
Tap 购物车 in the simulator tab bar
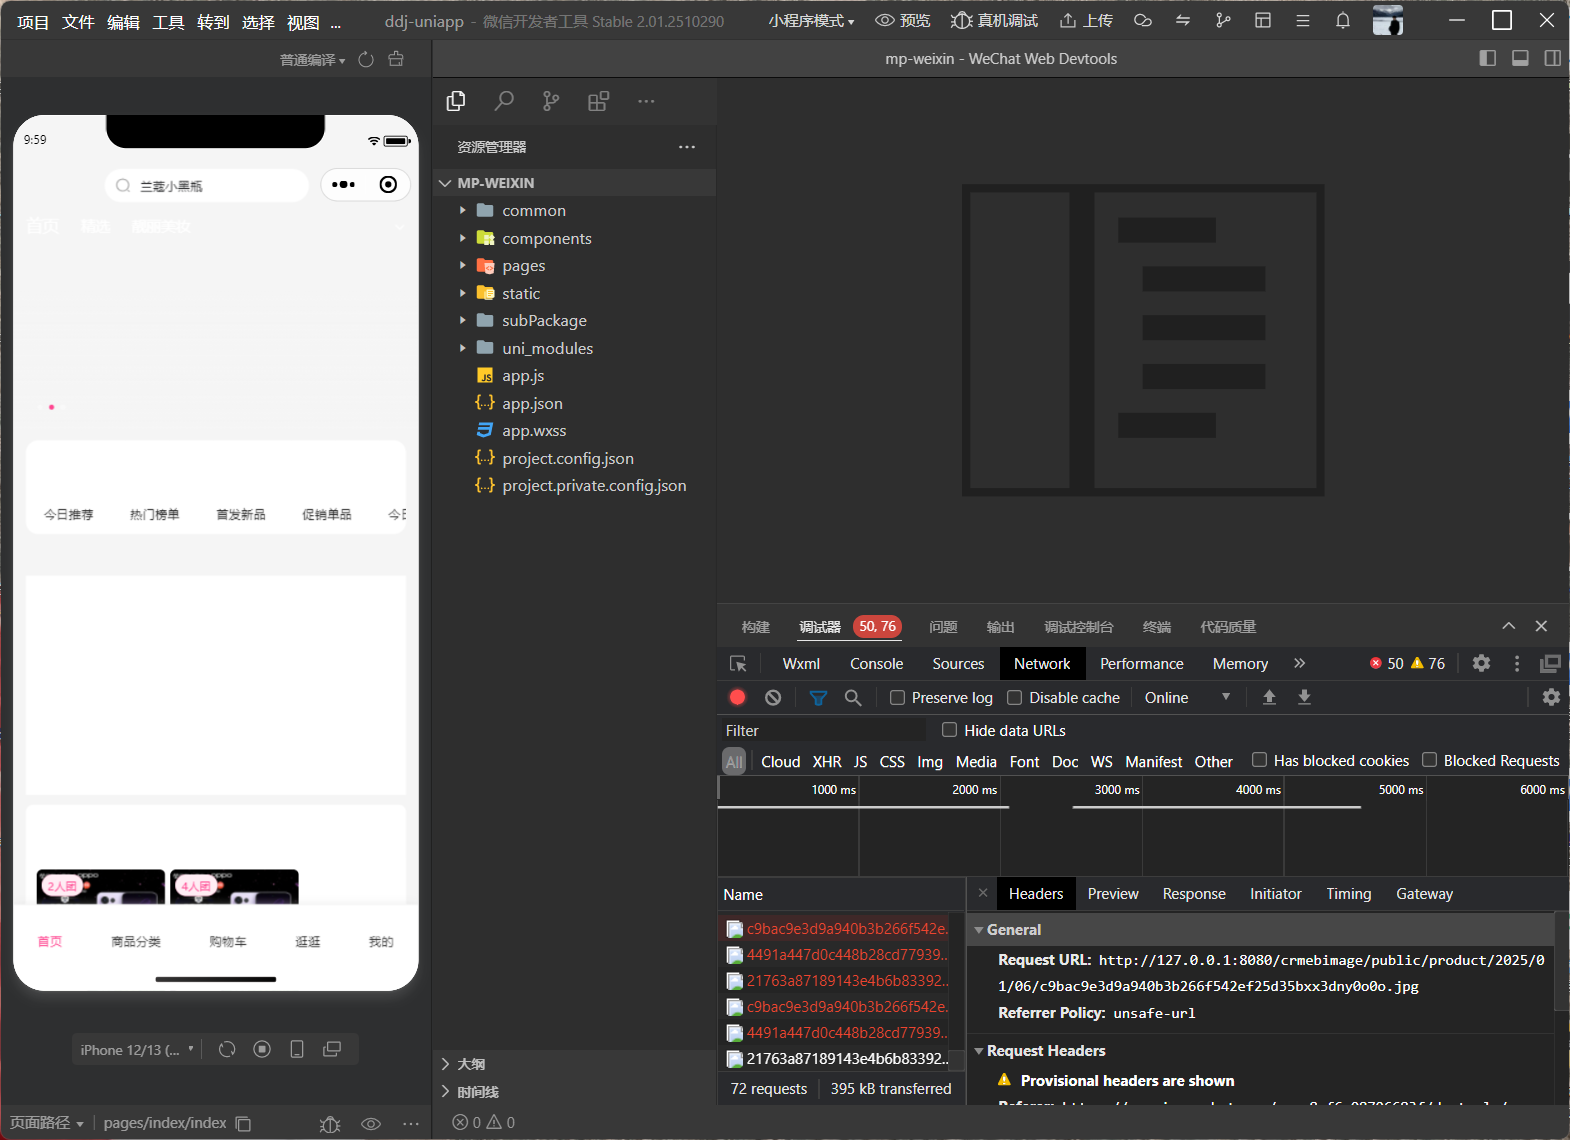coord(228,941)
